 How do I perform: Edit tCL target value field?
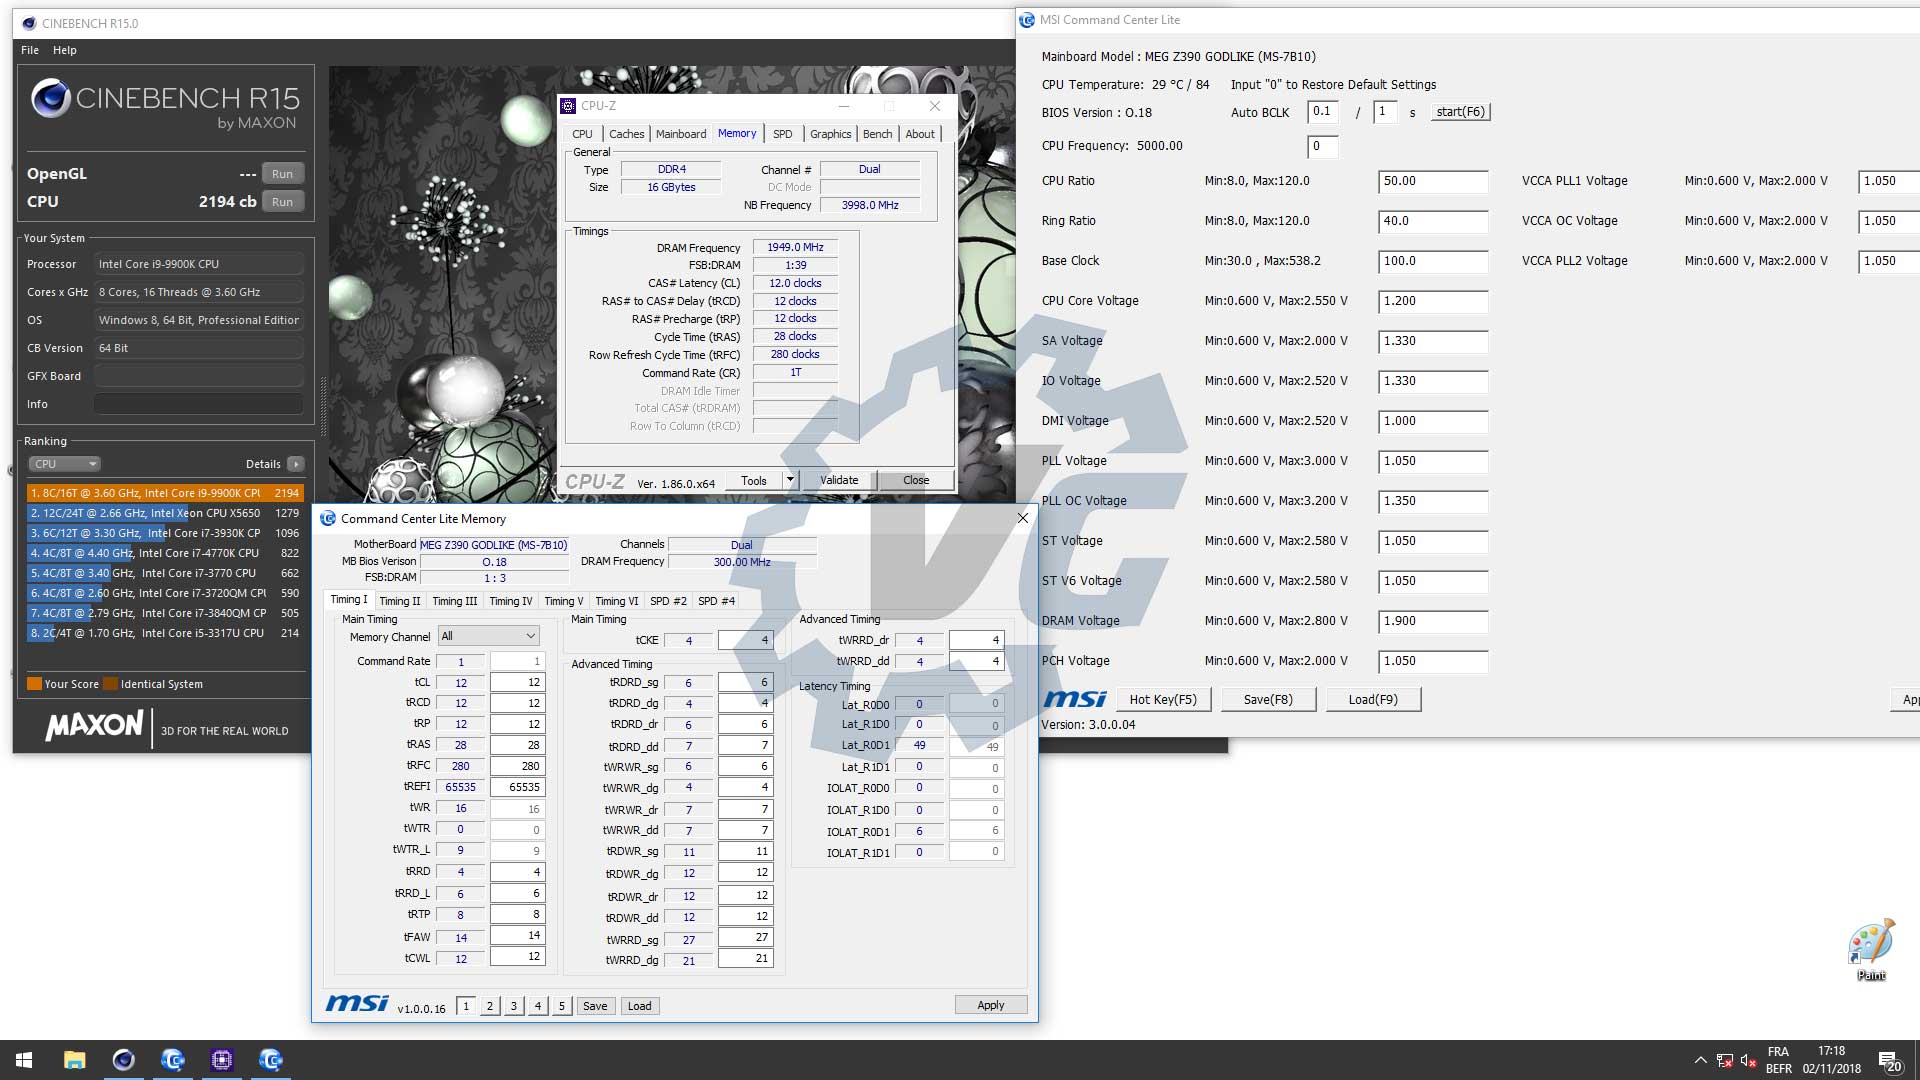pyautogui.click(x=517, y=682)
